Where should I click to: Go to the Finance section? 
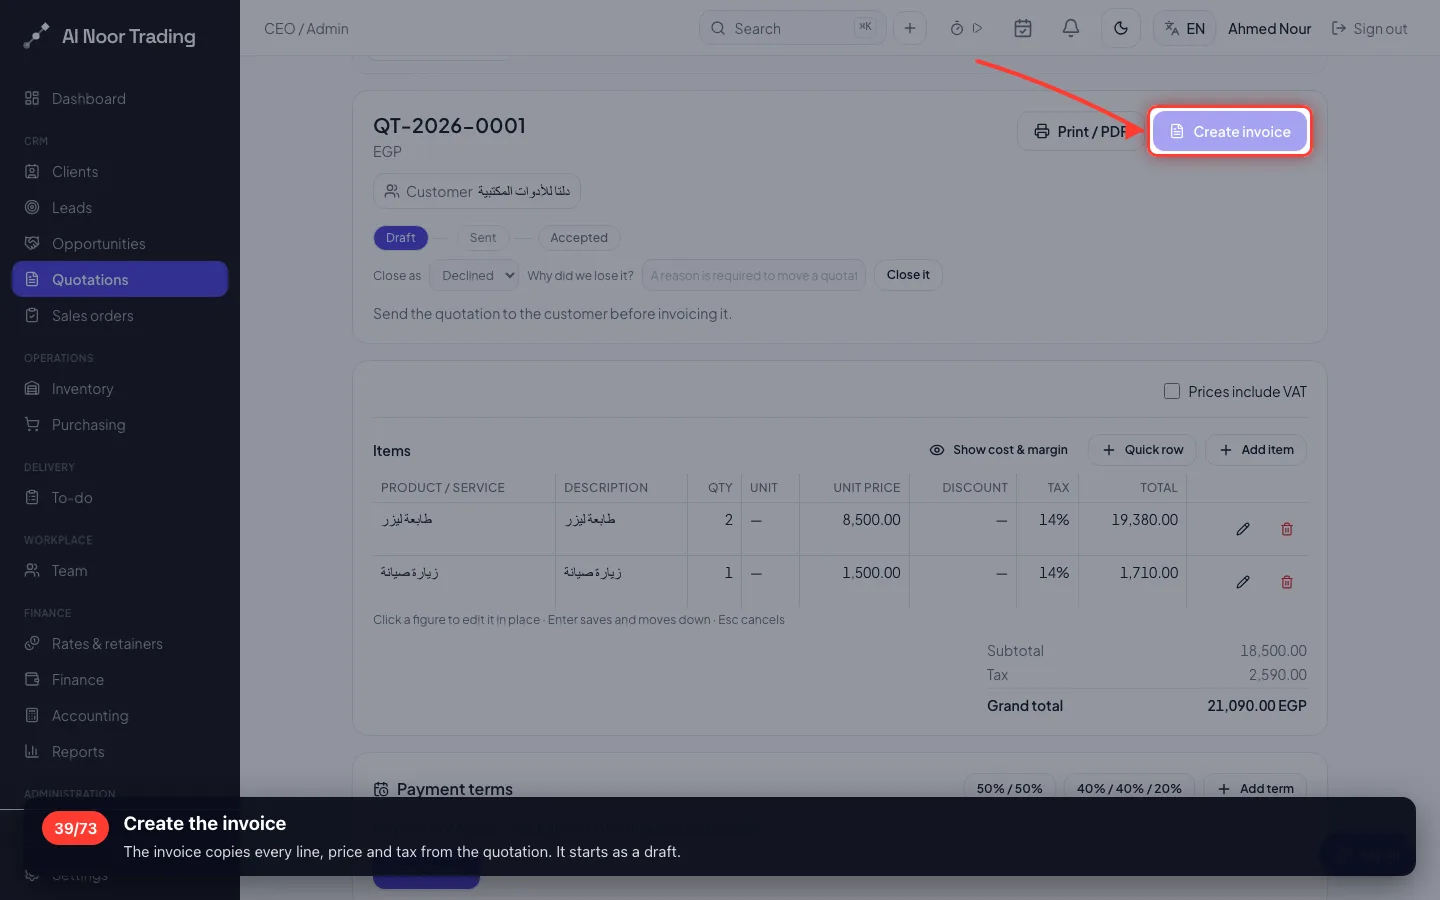tap(120, 679)
